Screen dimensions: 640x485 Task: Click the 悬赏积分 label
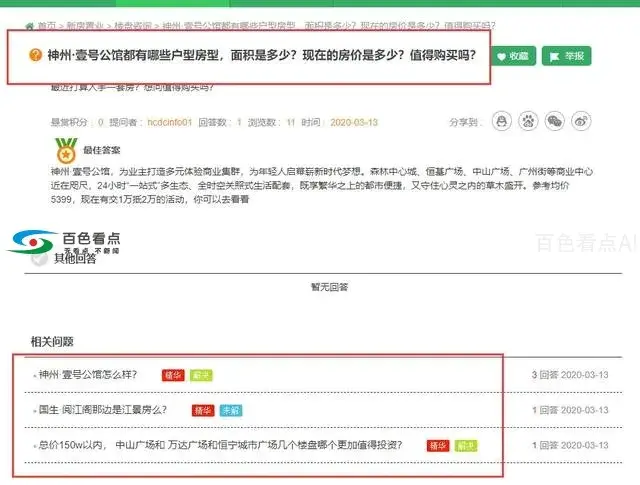69,122
